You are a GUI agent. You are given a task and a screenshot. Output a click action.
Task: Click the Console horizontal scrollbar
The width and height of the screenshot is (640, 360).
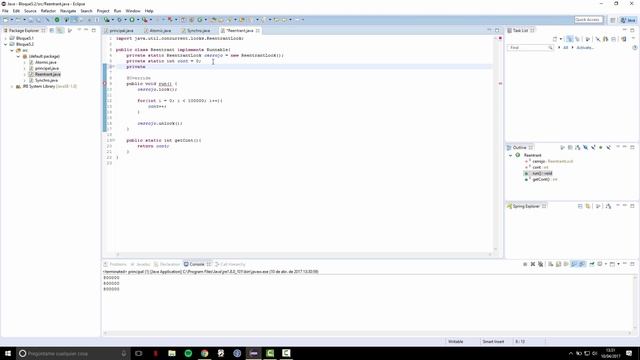[x=367, y=333]
